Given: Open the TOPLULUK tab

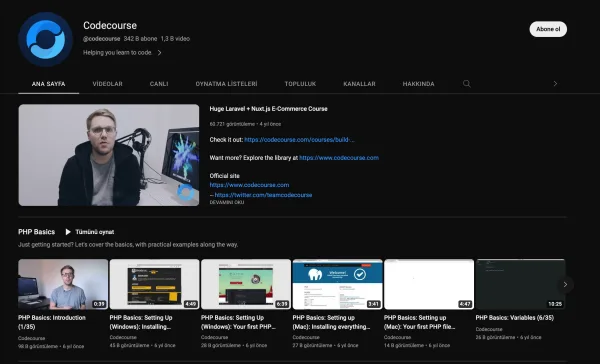Looking at the screenshot, I should pos(300,84).
